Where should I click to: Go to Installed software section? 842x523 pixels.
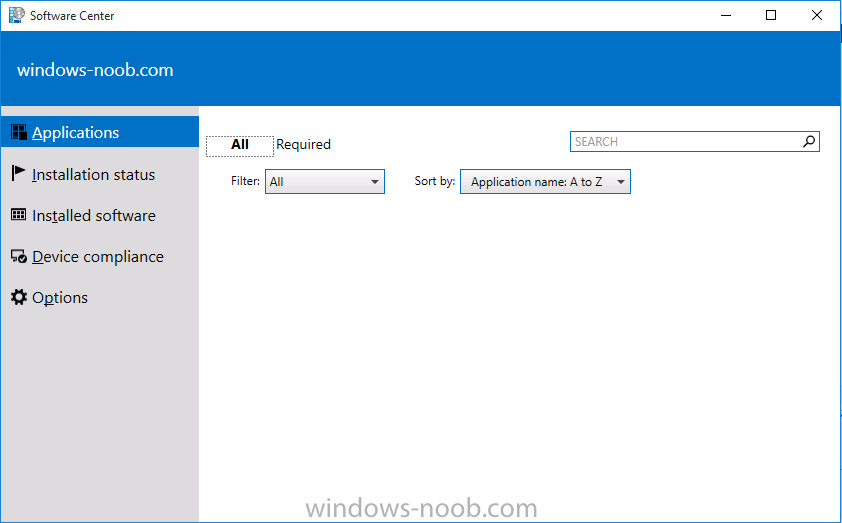tap(94, 215)
